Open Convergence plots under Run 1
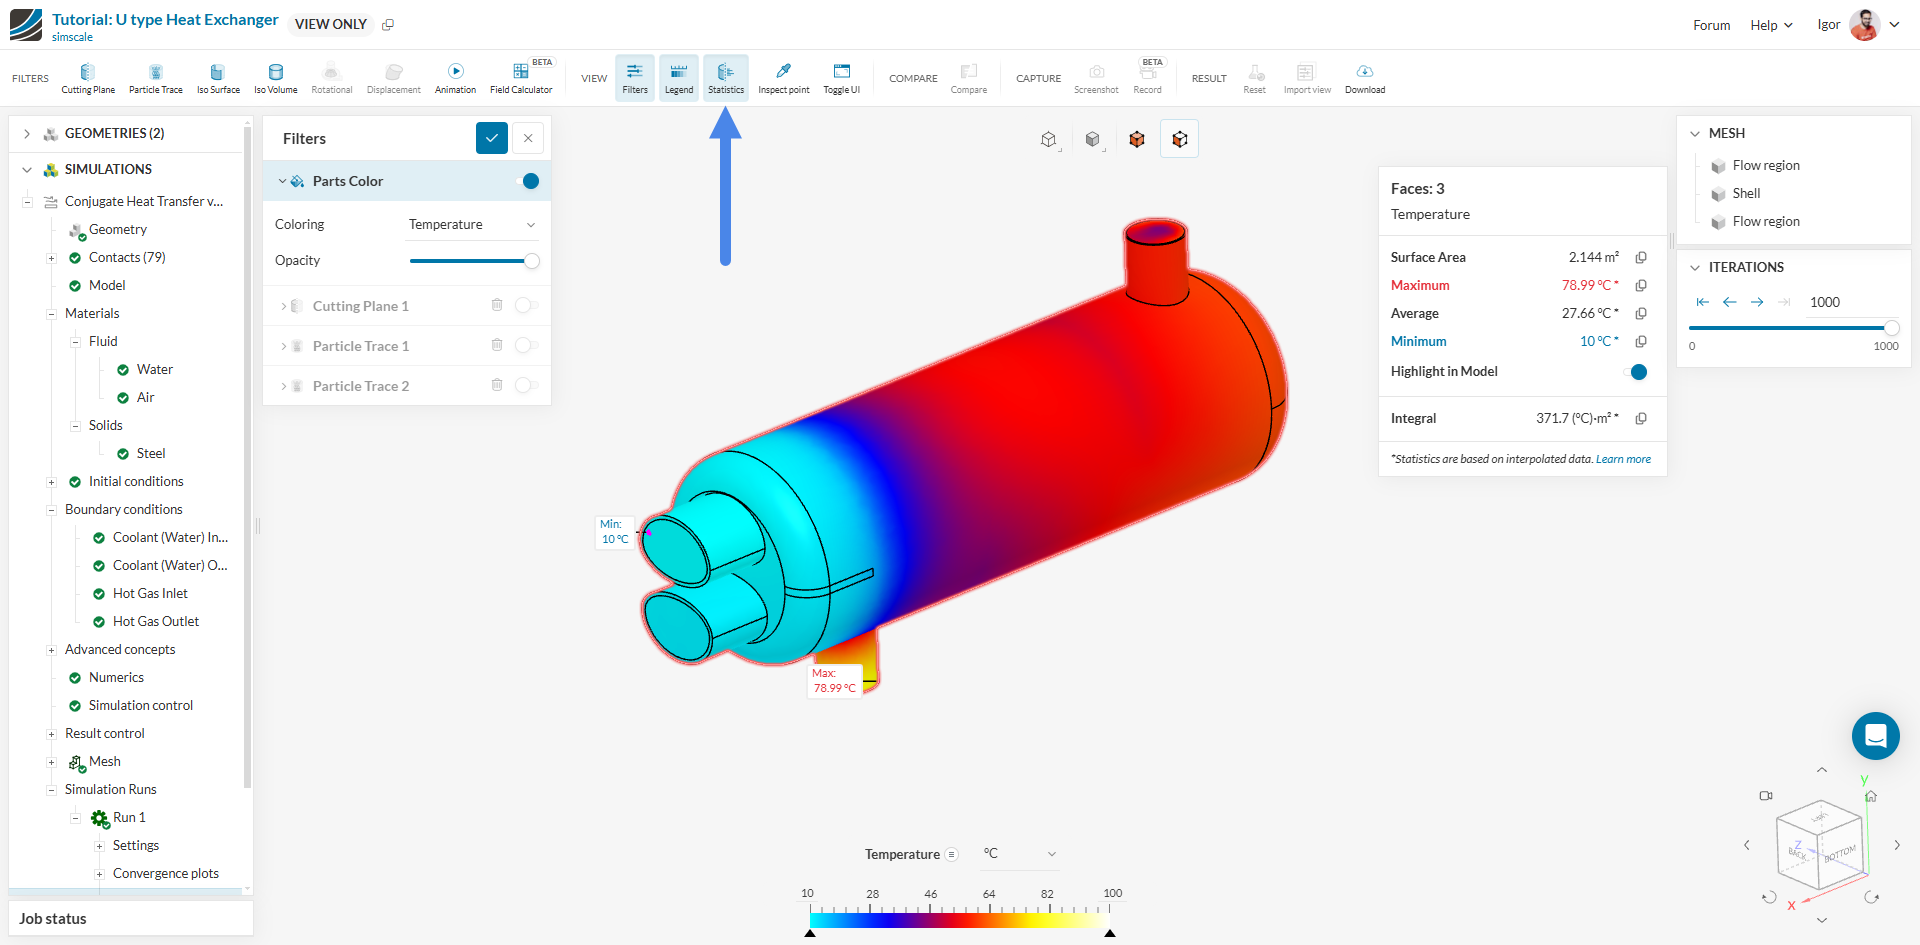Viewport: 1920px width, 945px height. [x=166, y=874]
